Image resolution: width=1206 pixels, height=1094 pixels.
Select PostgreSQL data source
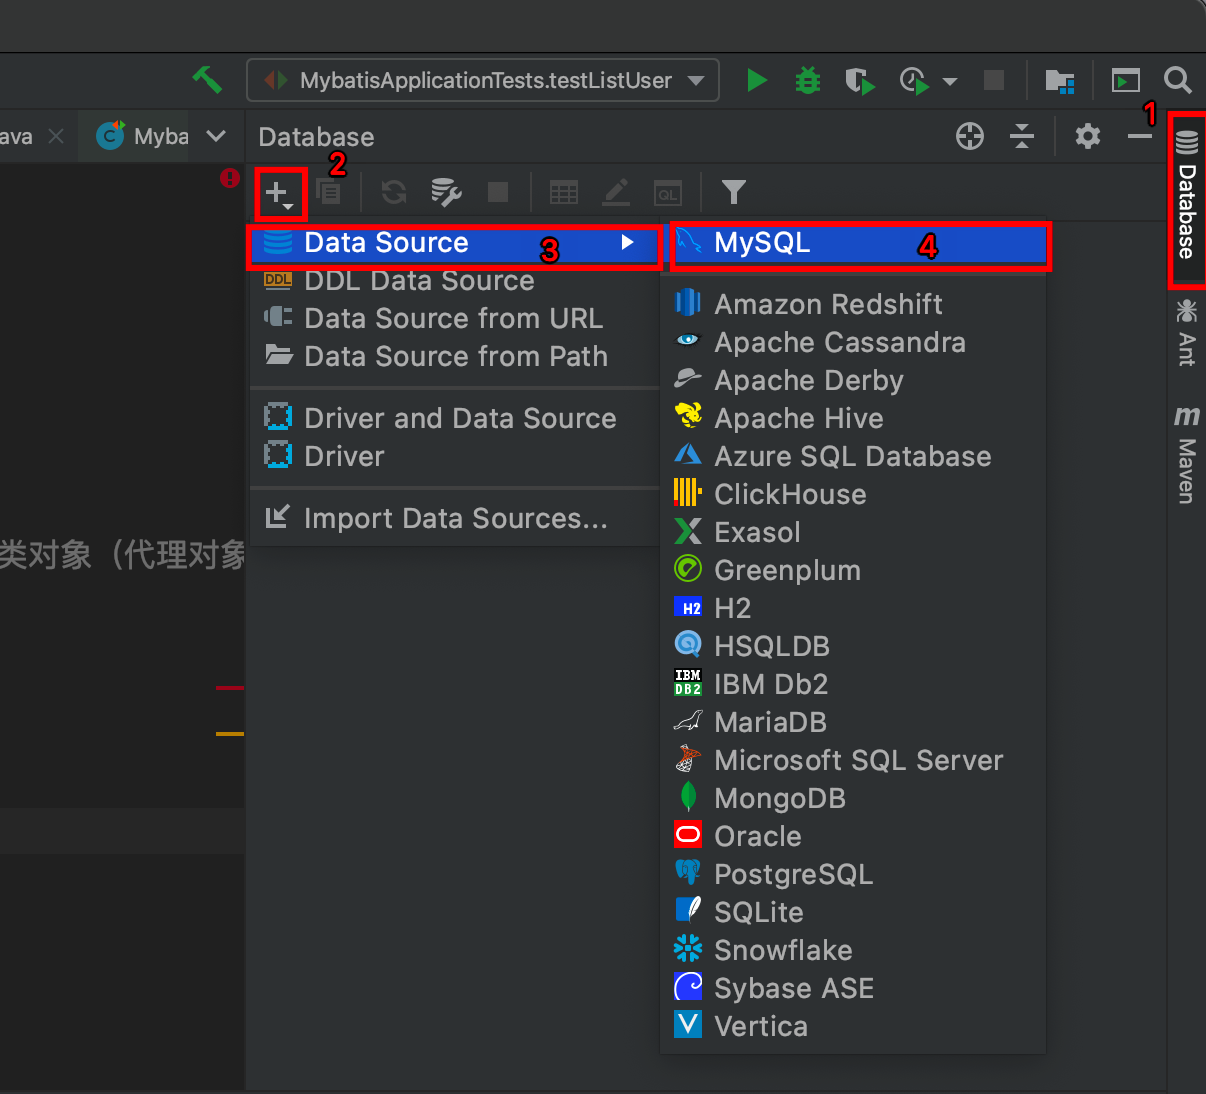click(x=853, y=875)
